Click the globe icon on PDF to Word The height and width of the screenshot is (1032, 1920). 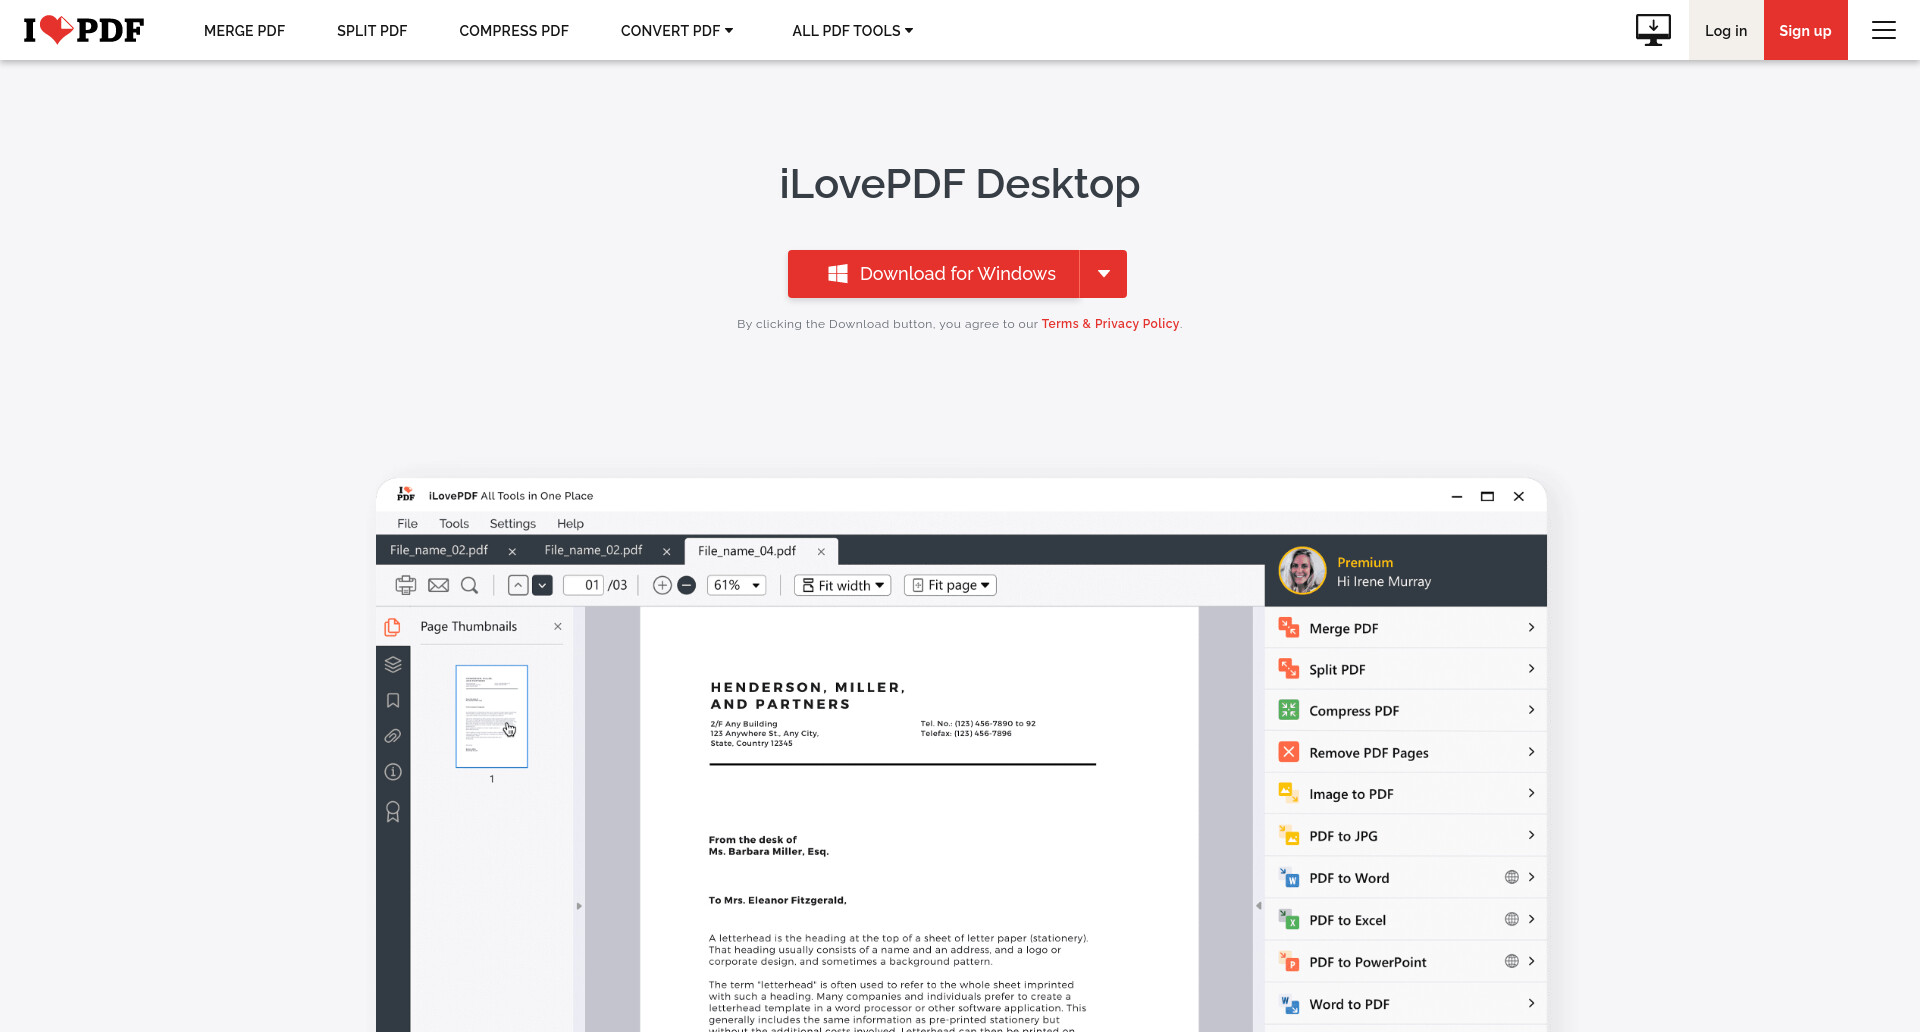tap(1512, 877)
